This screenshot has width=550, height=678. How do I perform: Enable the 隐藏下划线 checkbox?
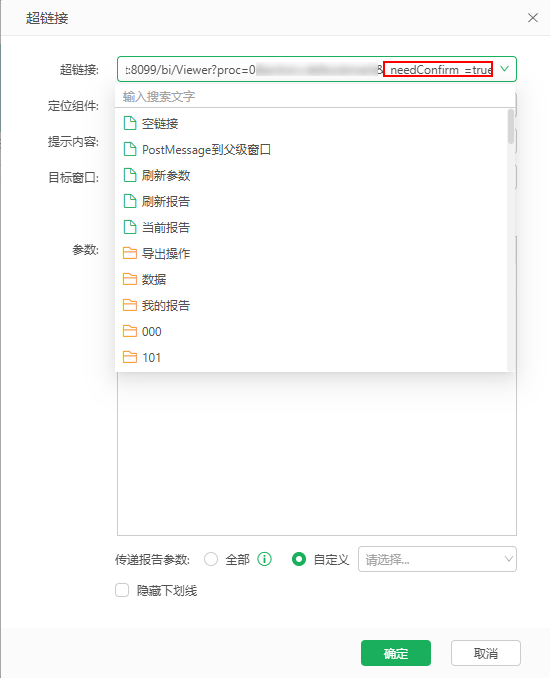coord(122,590)
